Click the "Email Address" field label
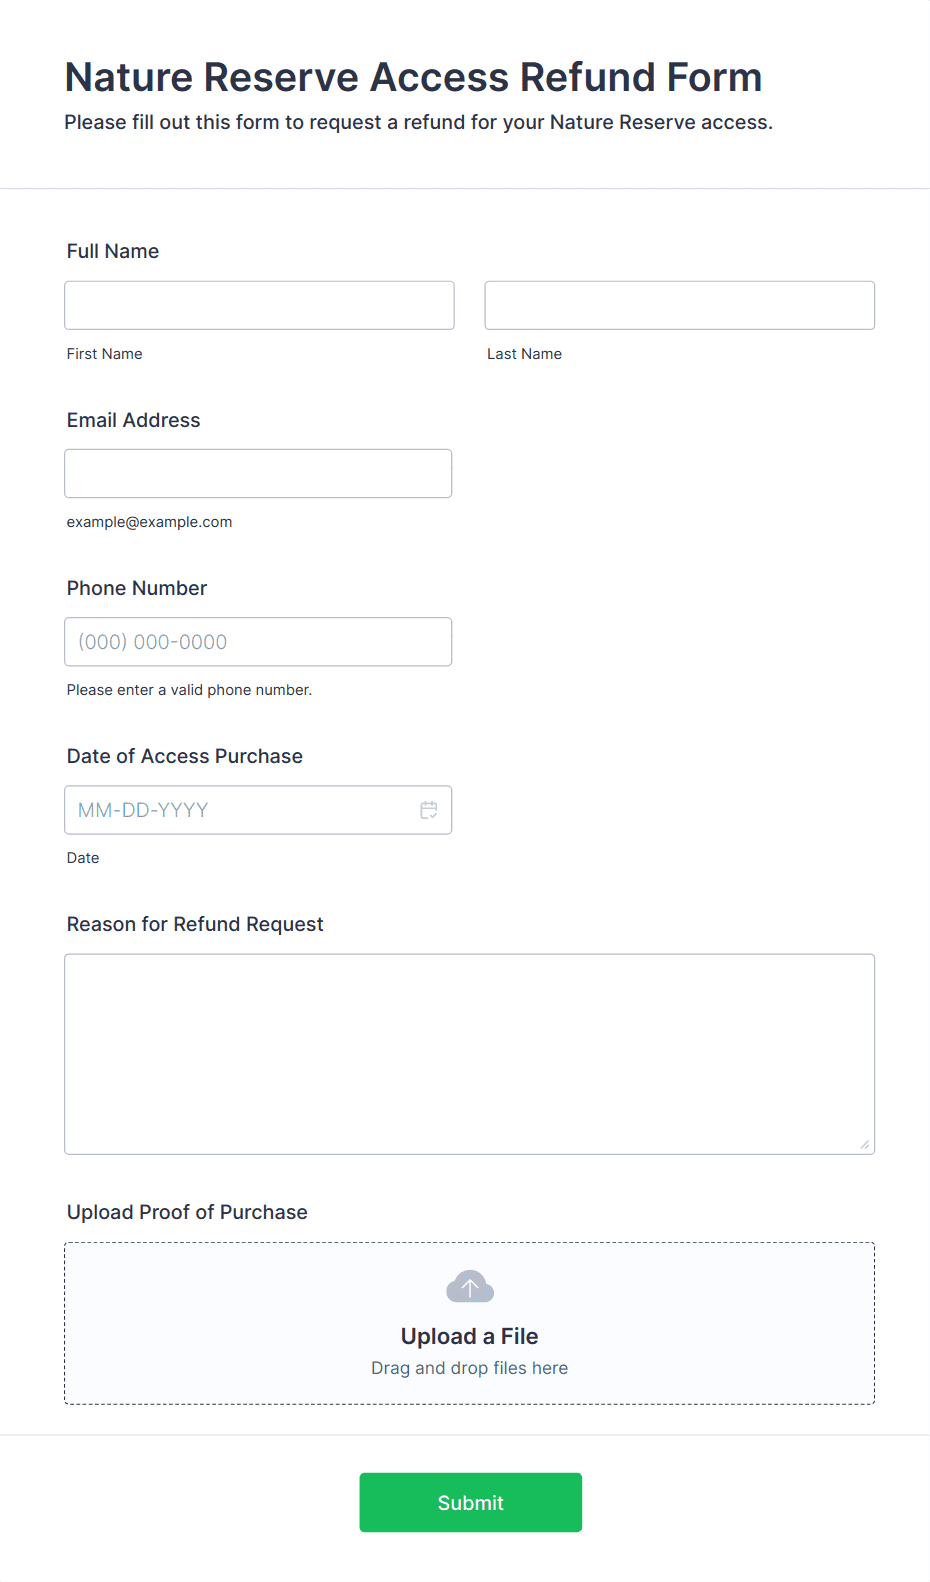The height and width of the screenshot is (1582, 930). coord(133,420)
